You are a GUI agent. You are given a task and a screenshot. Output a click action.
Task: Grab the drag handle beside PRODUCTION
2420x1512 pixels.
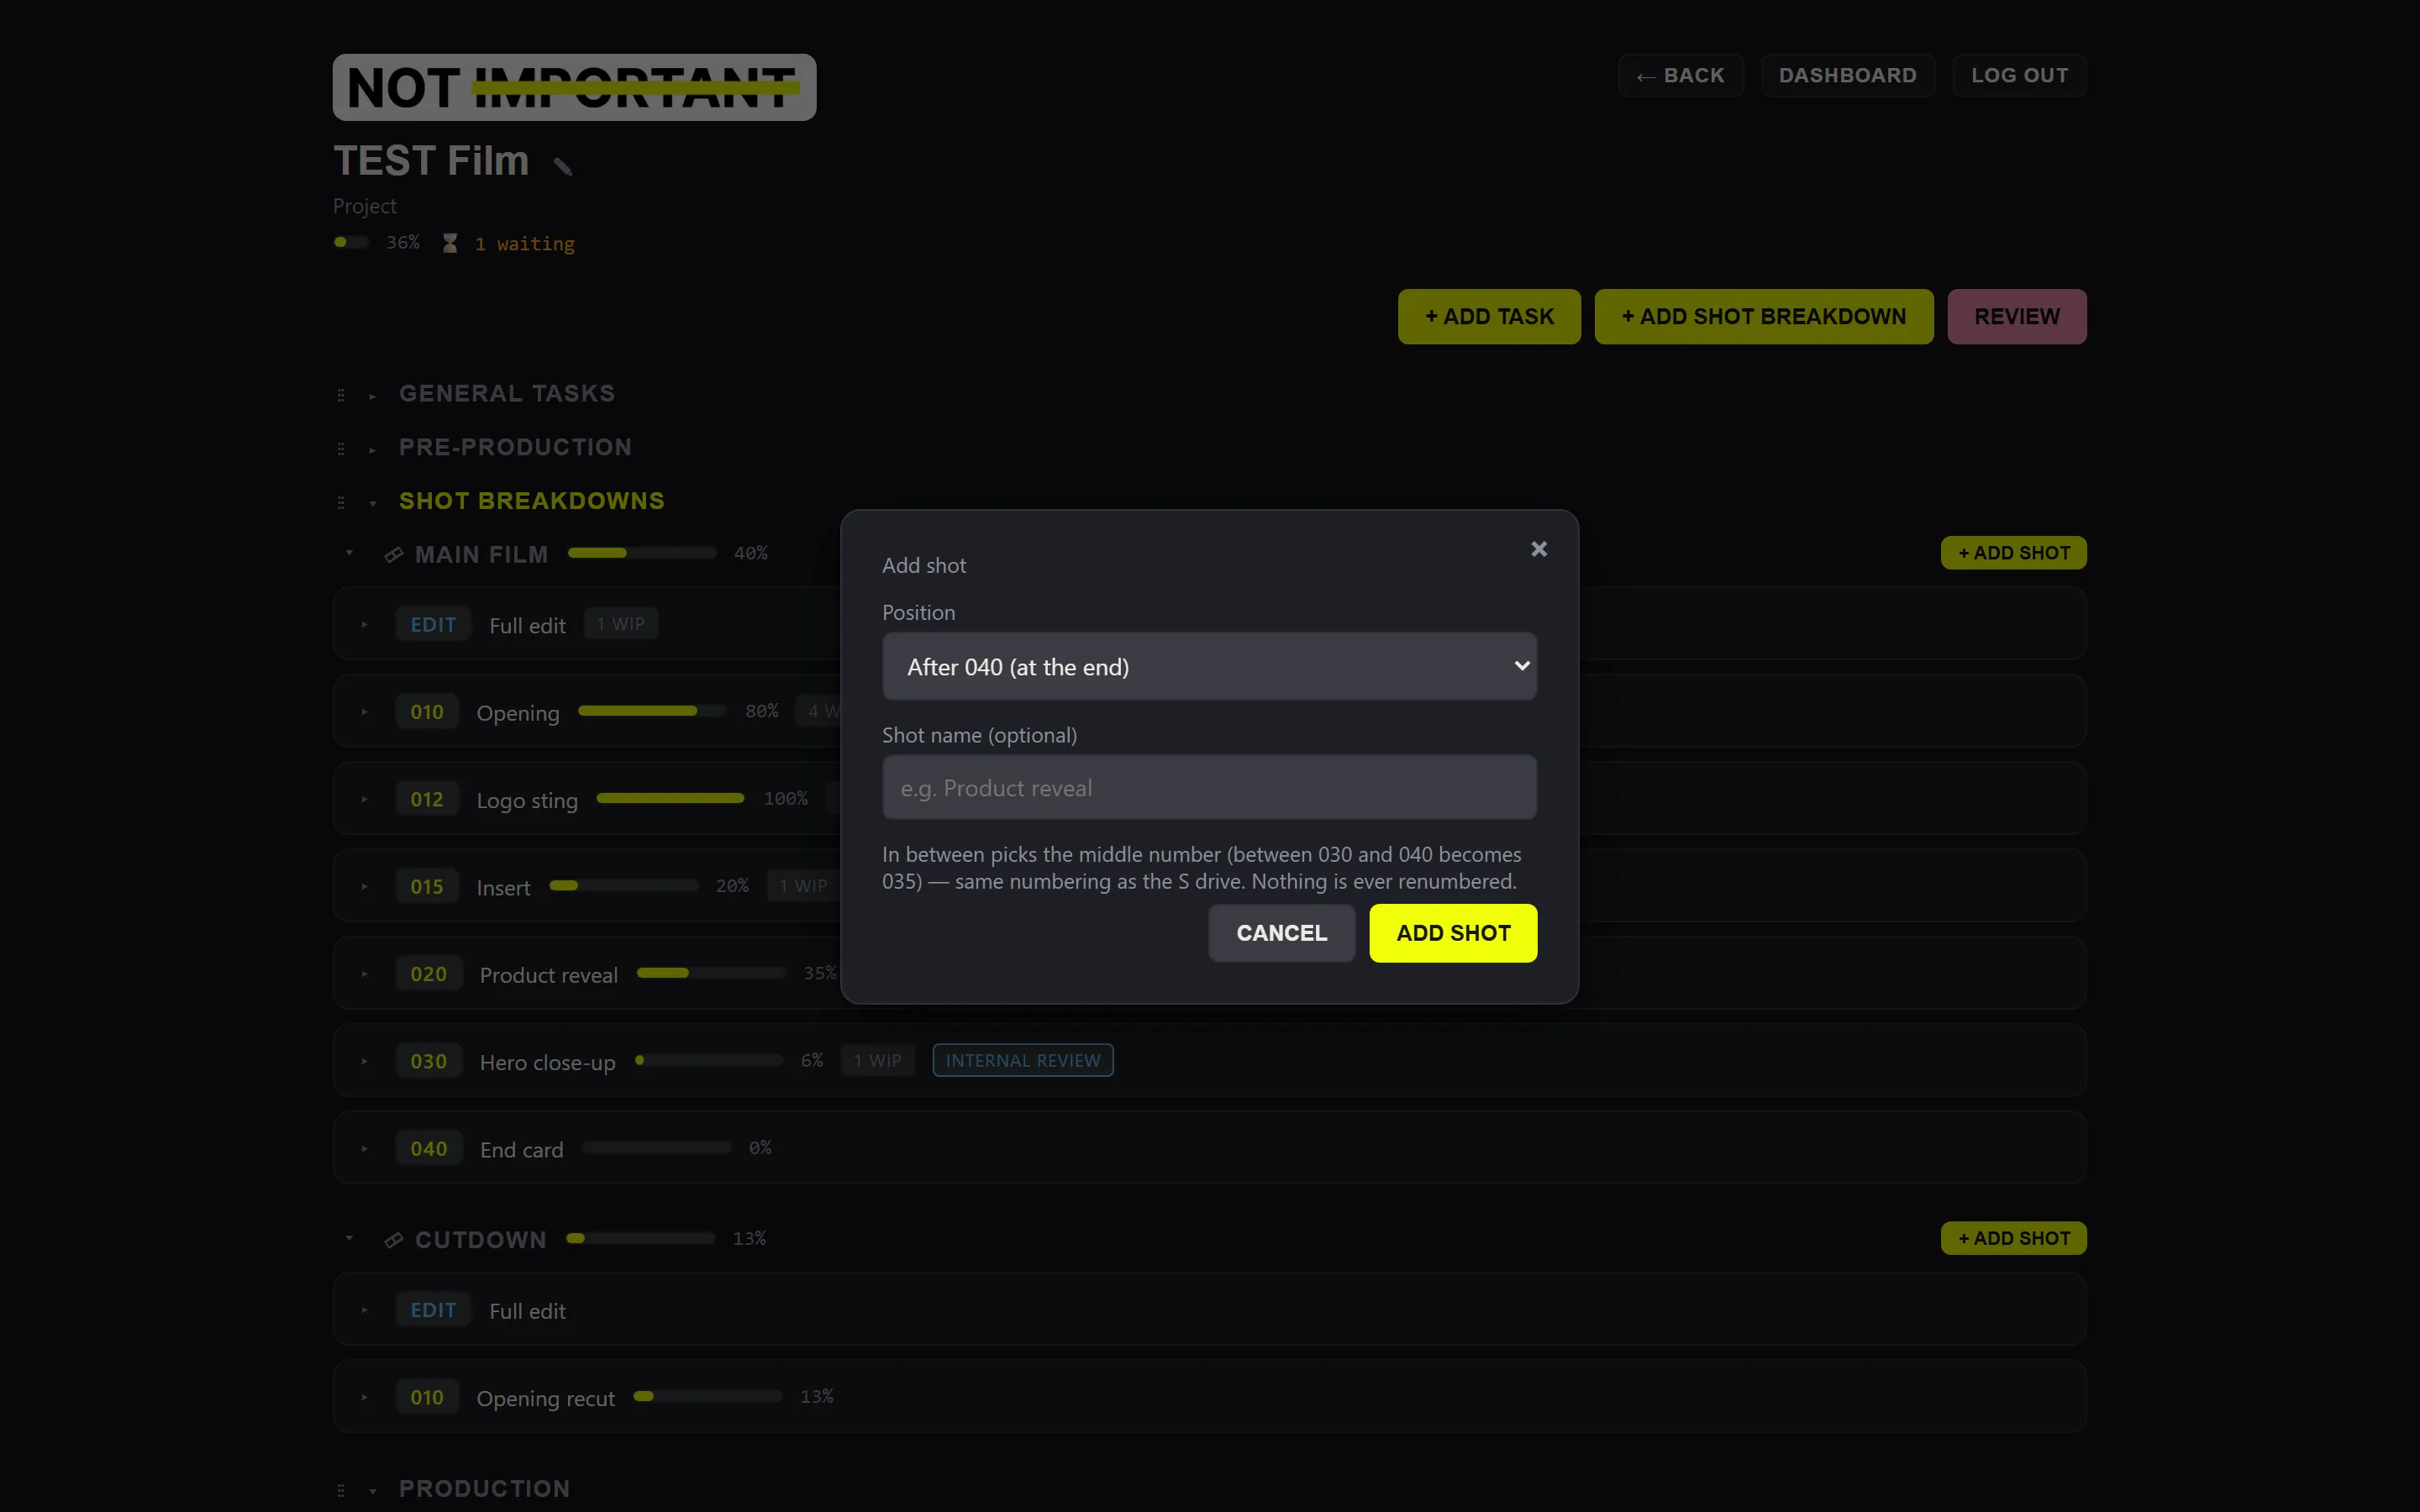click(341, 1490)
